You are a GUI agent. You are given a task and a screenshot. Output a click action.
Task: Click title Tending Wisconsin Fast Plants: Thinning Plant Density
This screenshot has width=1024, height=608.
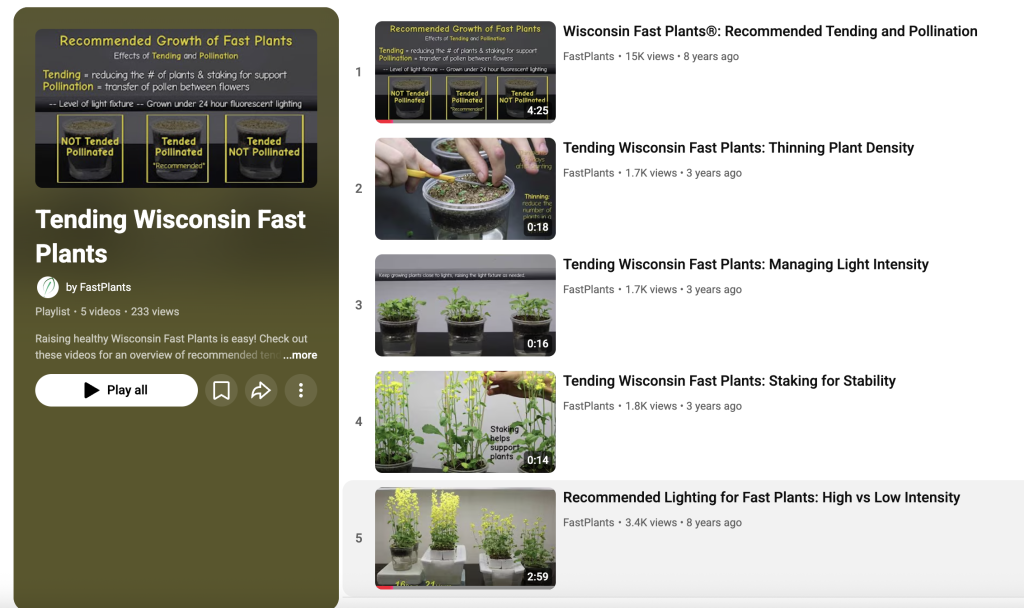click(738, 148)
